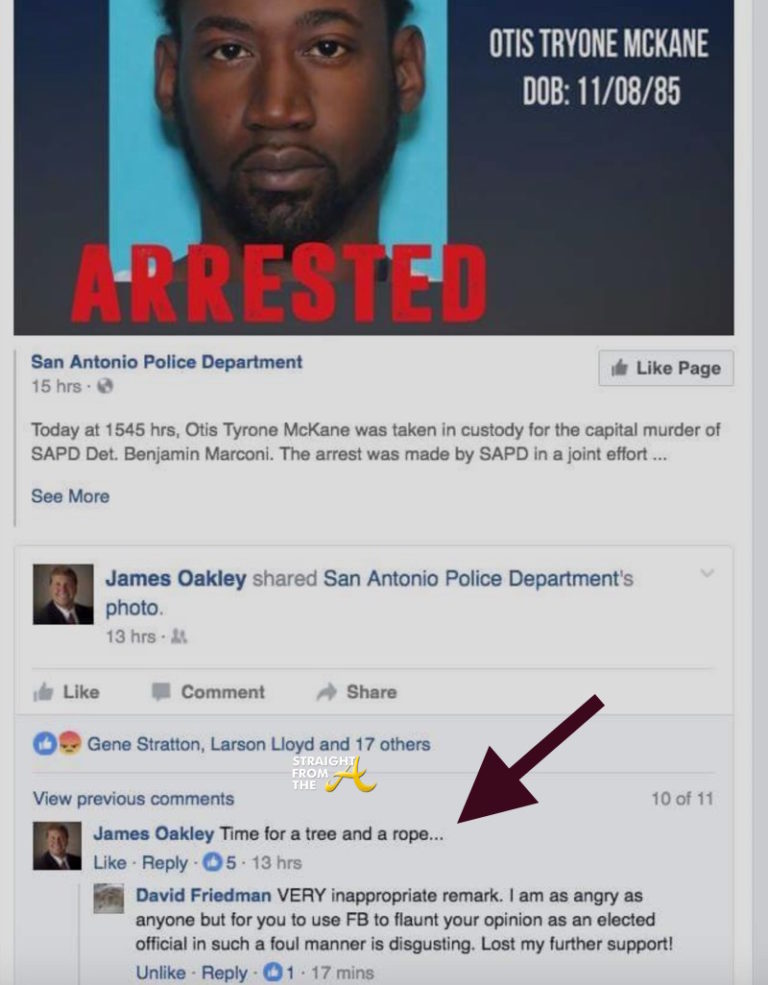Click the like count icon on Friedman's reply

coord(273,972)
